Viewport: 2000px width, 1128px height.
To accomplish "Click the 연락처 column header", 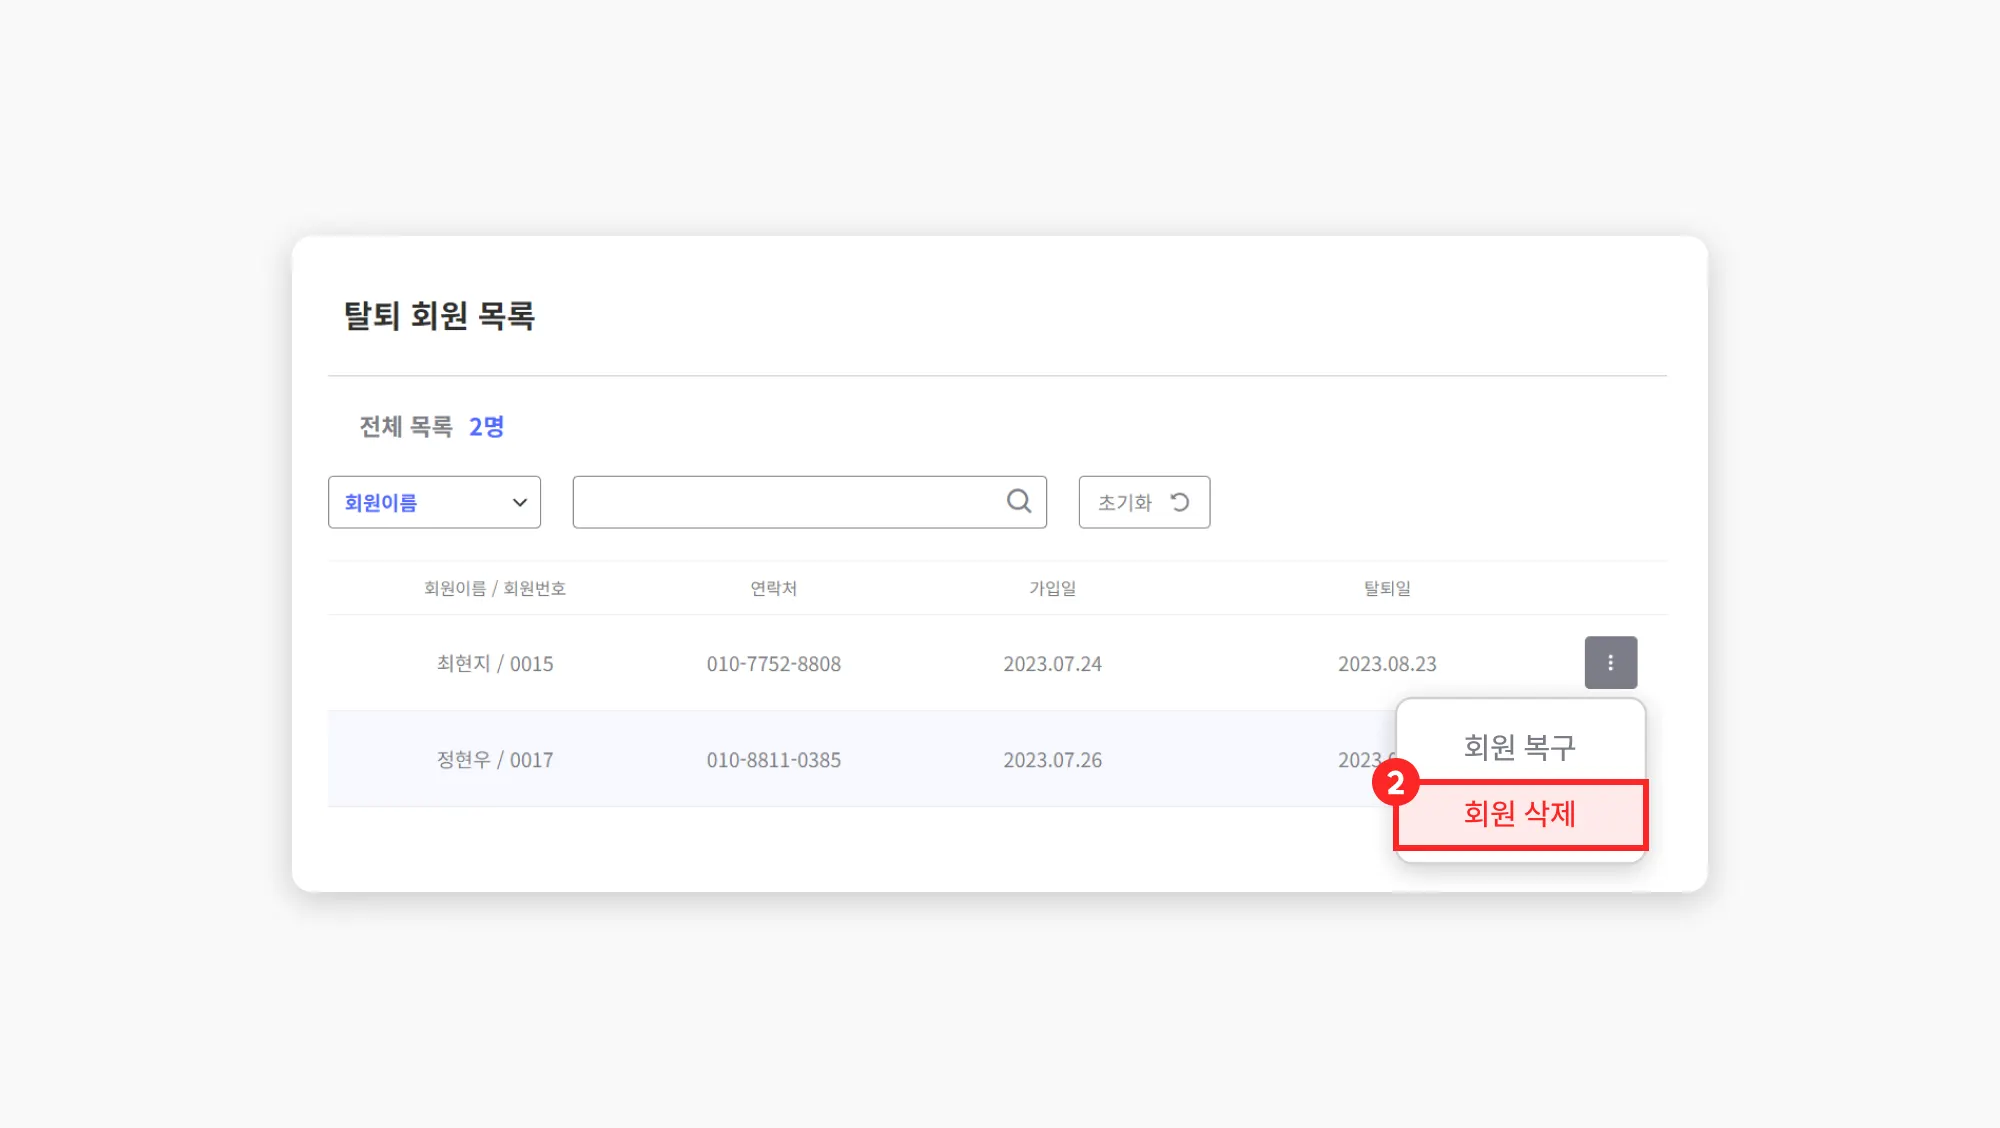I will 773,588.
